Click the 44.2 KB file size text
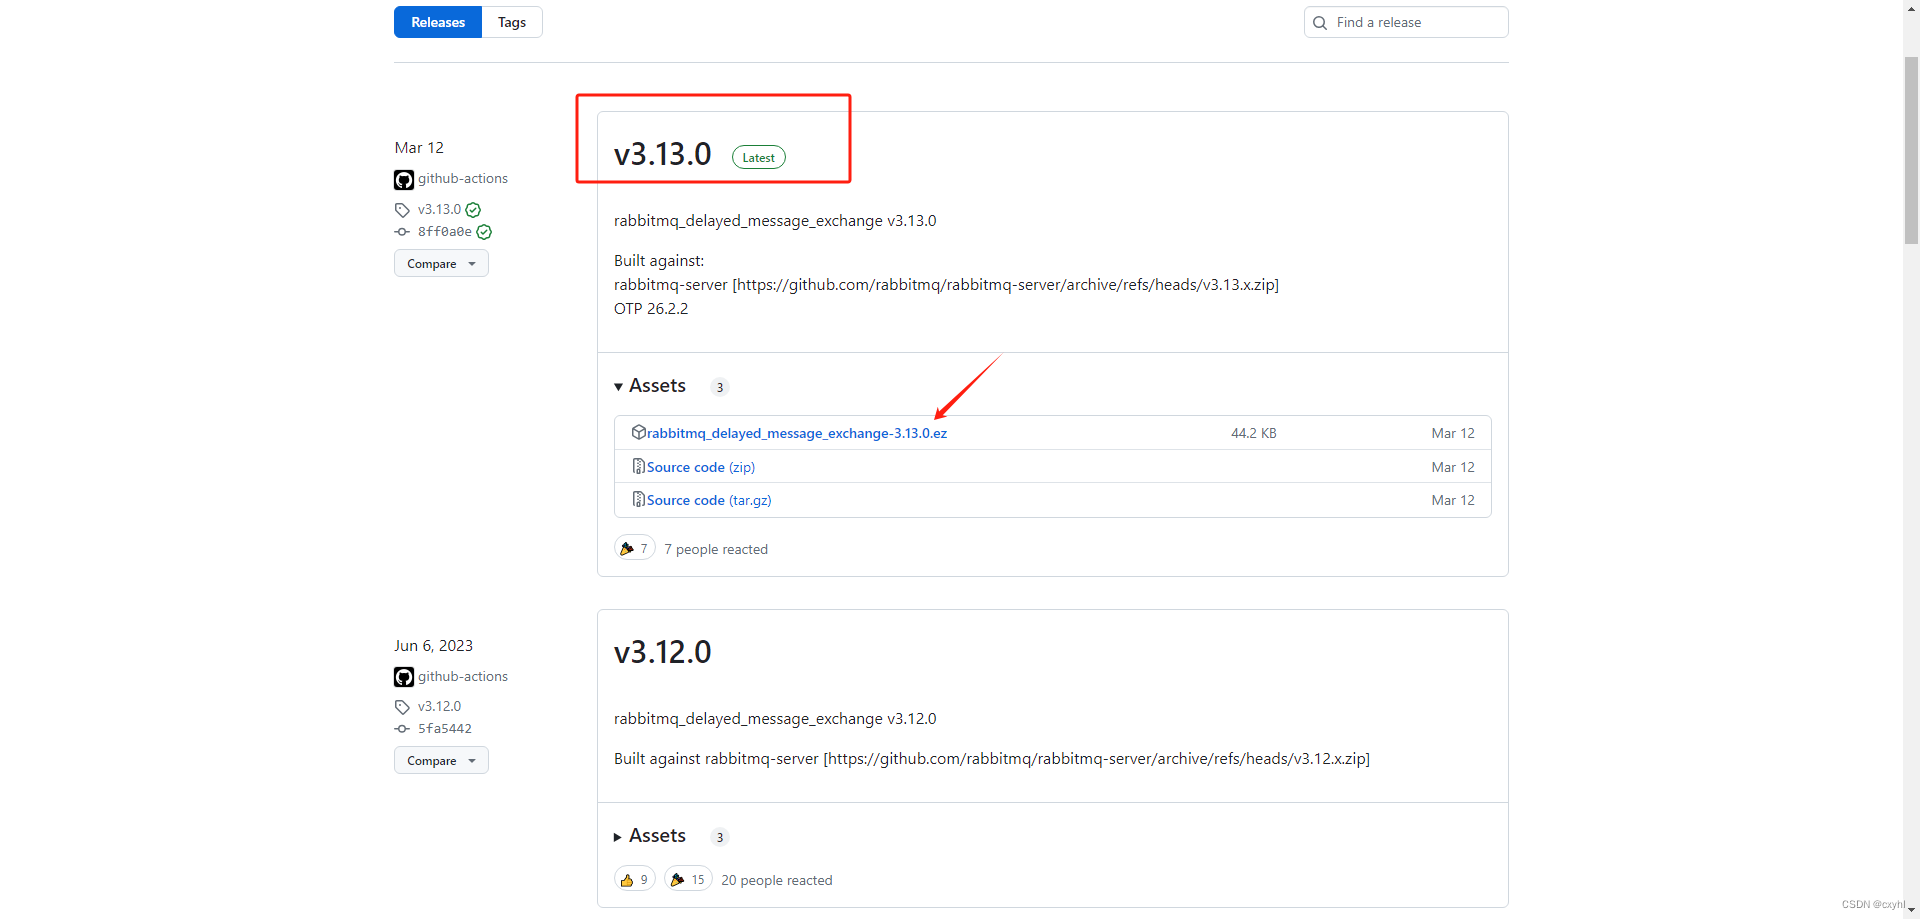The width and height of the screenshot is (1920, 919). 1254,433
